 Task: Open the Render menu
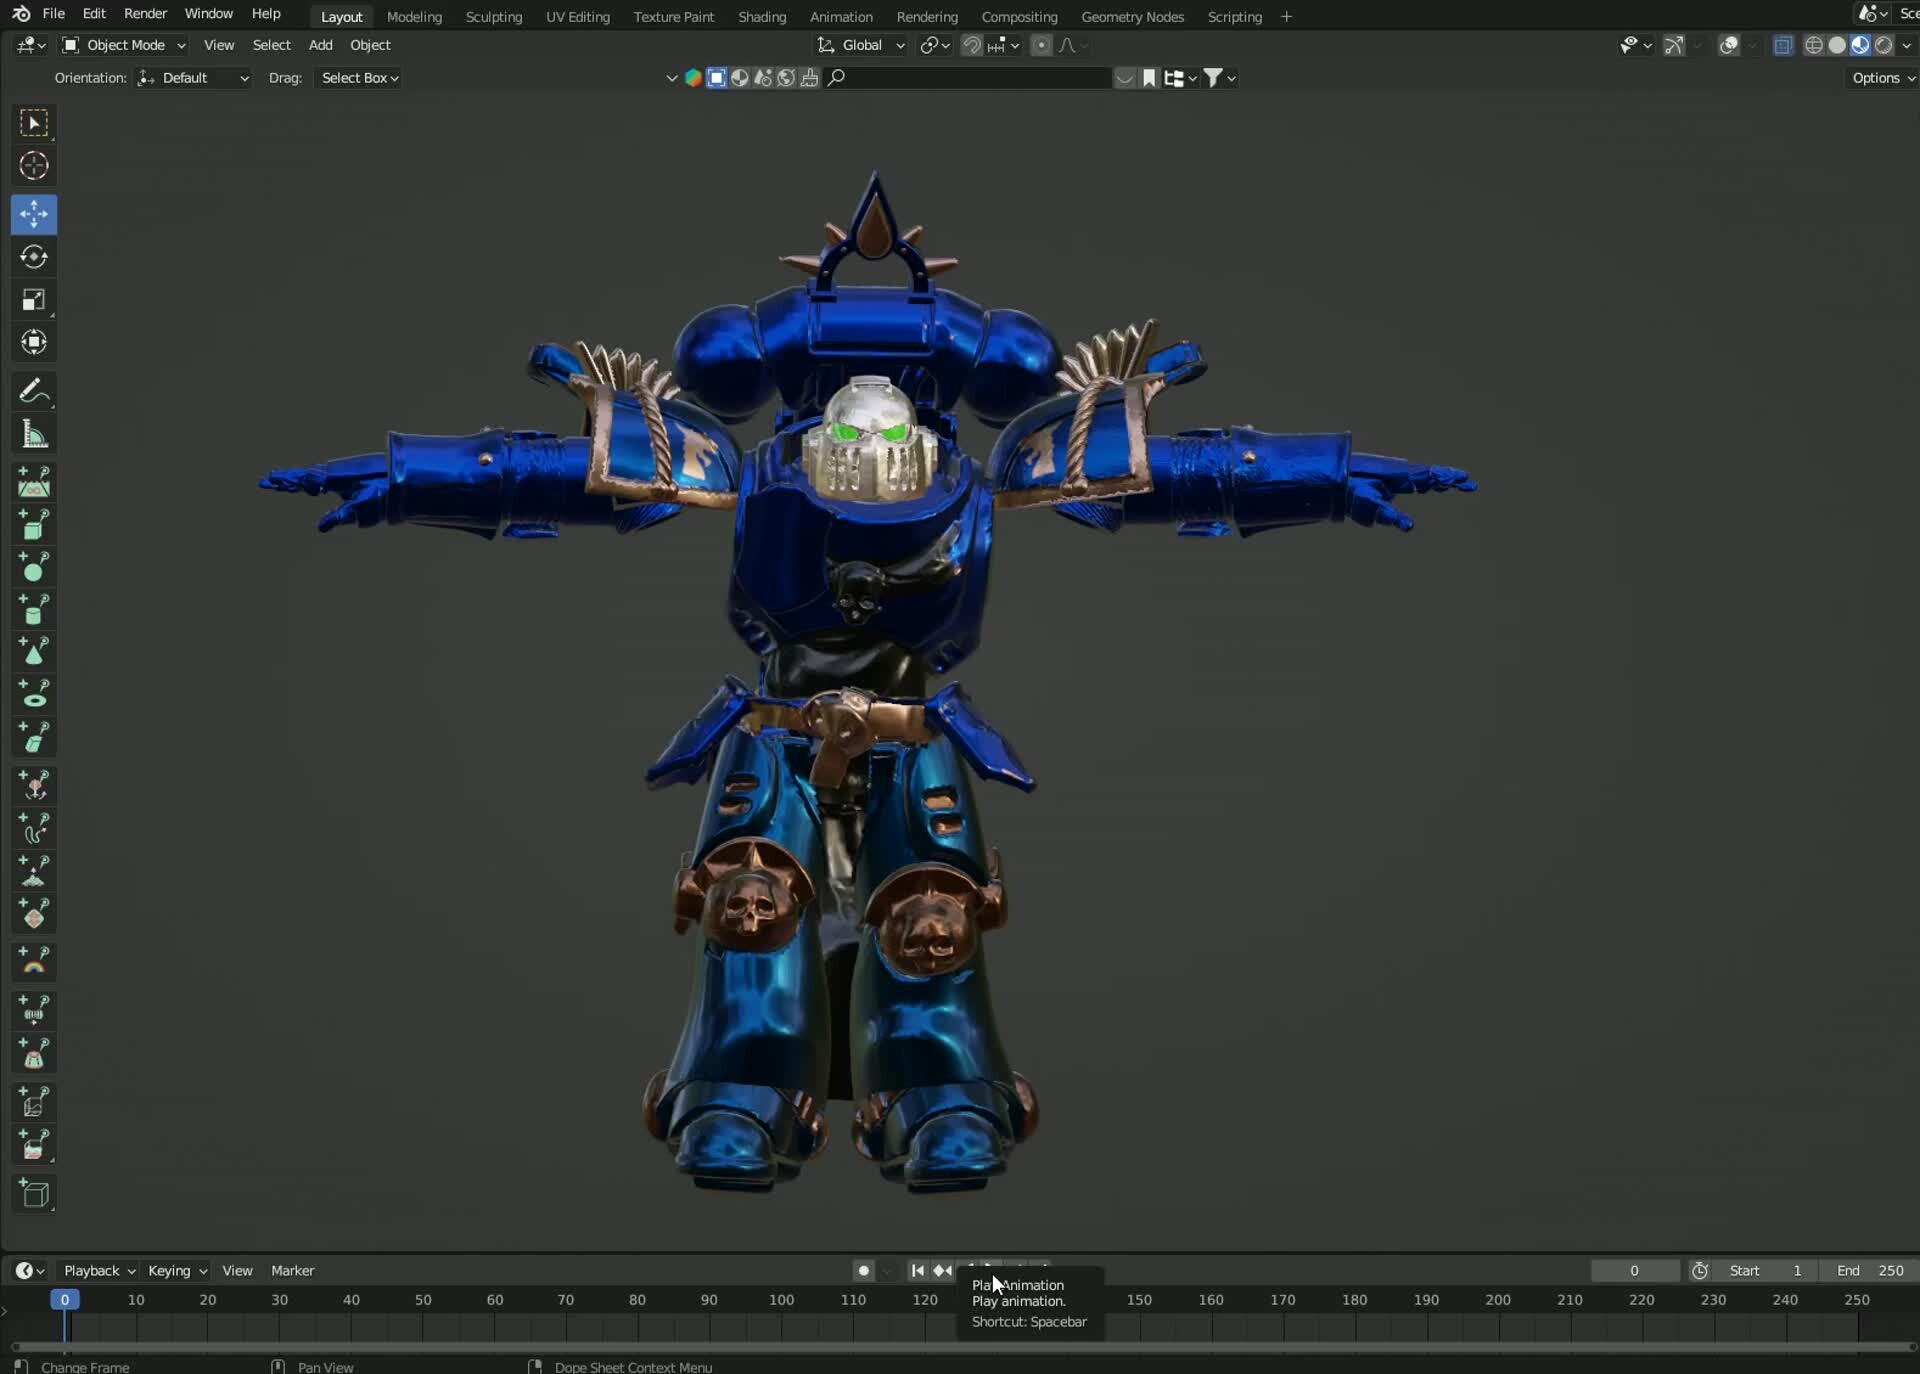click(145, 13)
